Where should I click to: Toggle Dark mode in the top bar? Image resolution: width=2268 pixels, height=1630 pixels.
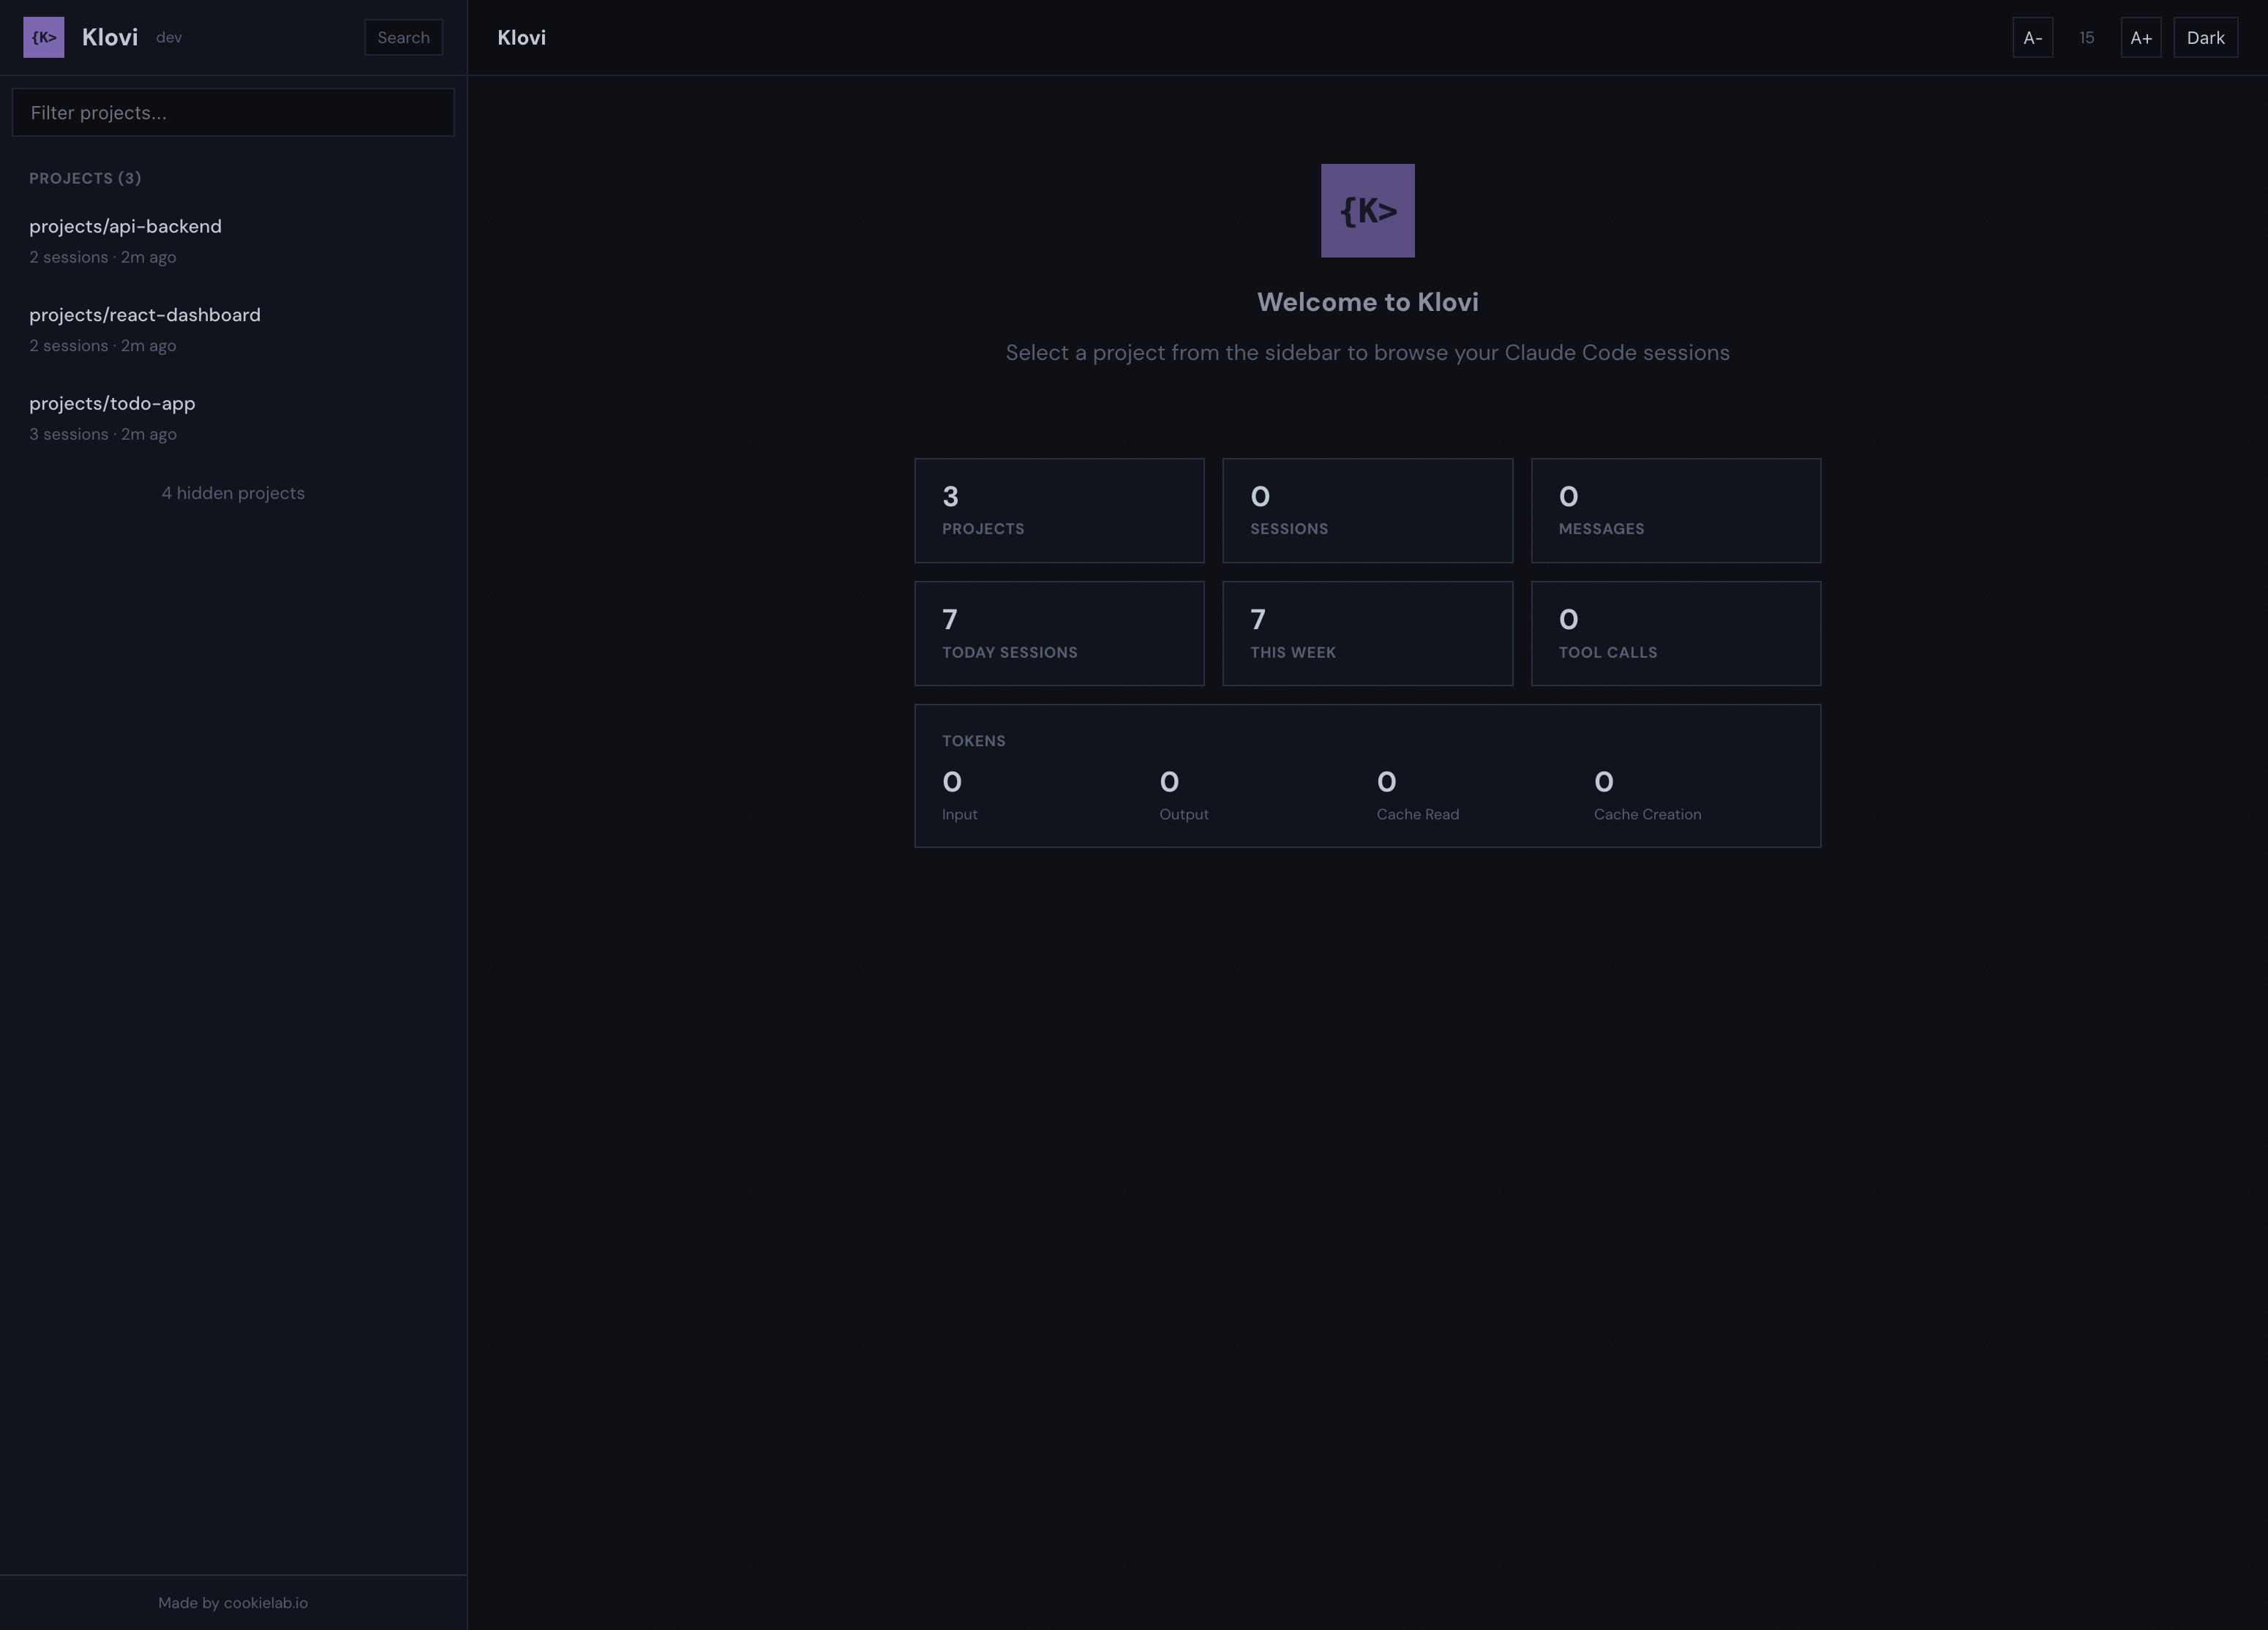point(2205,37)
